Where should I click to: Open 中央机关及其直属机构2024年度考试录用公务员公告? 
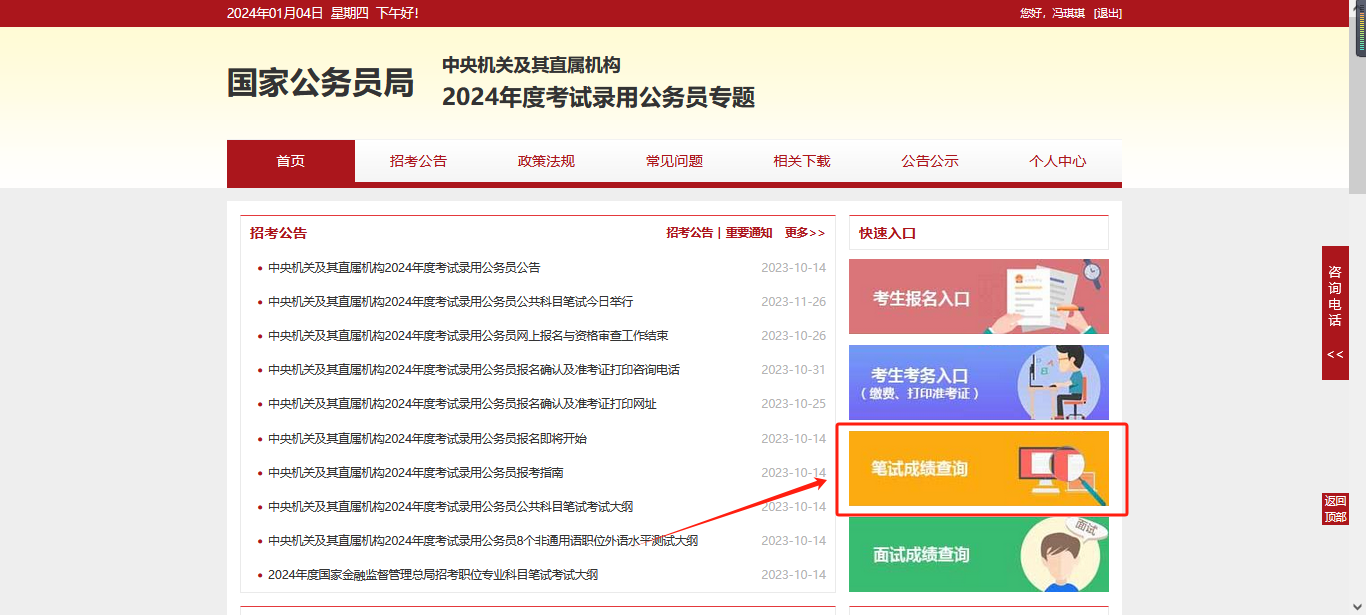404,268
